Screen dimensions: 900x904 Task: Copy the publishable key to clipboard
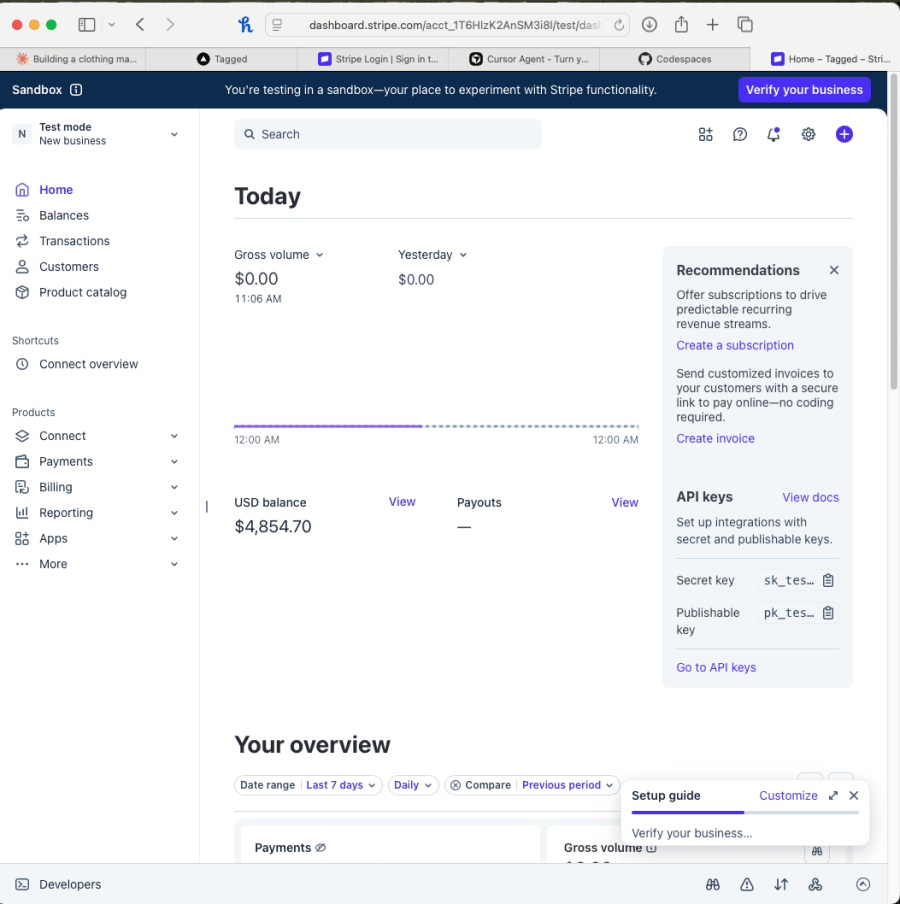pos(828,613)
